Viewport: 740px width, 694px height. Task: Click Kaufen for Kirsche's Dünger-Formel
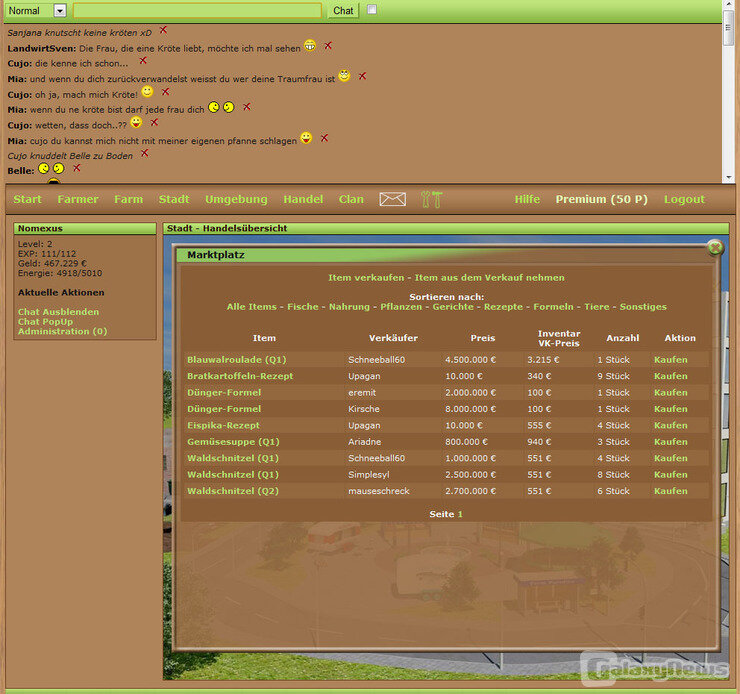pos(671,409)
